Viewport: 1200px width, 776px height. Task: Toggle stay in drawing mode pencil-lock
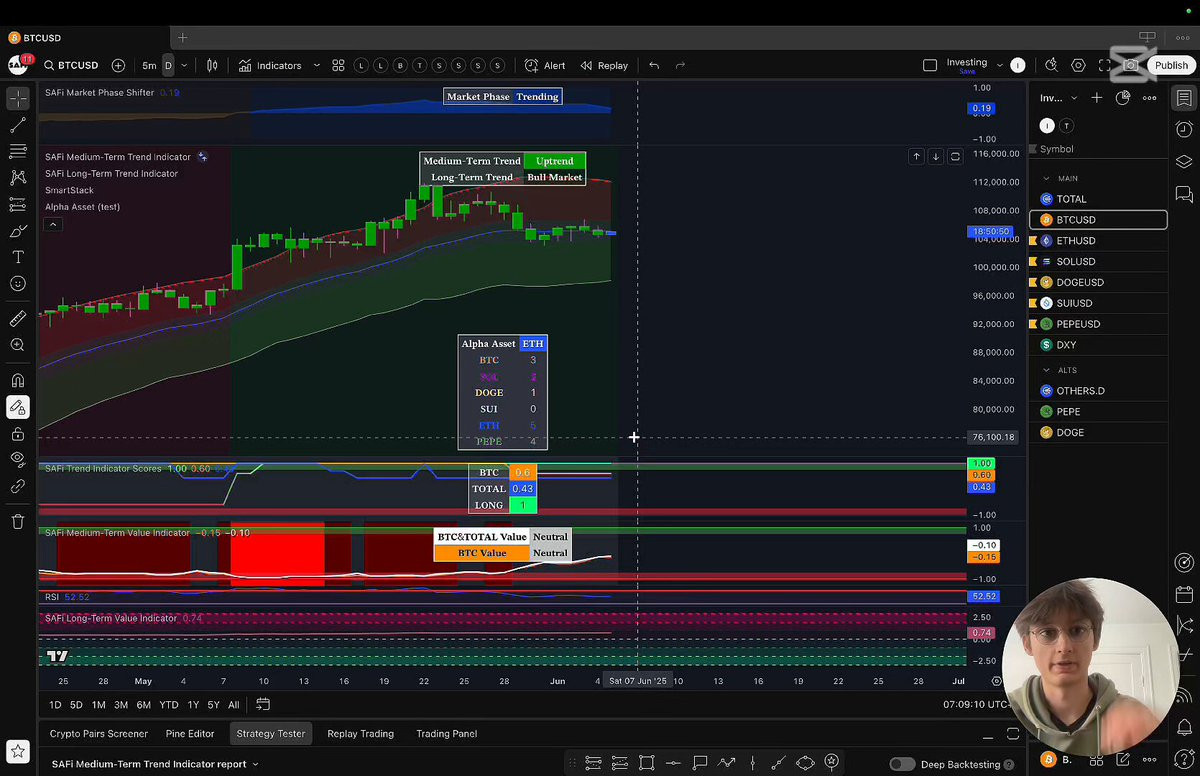(x=18, y=407)
